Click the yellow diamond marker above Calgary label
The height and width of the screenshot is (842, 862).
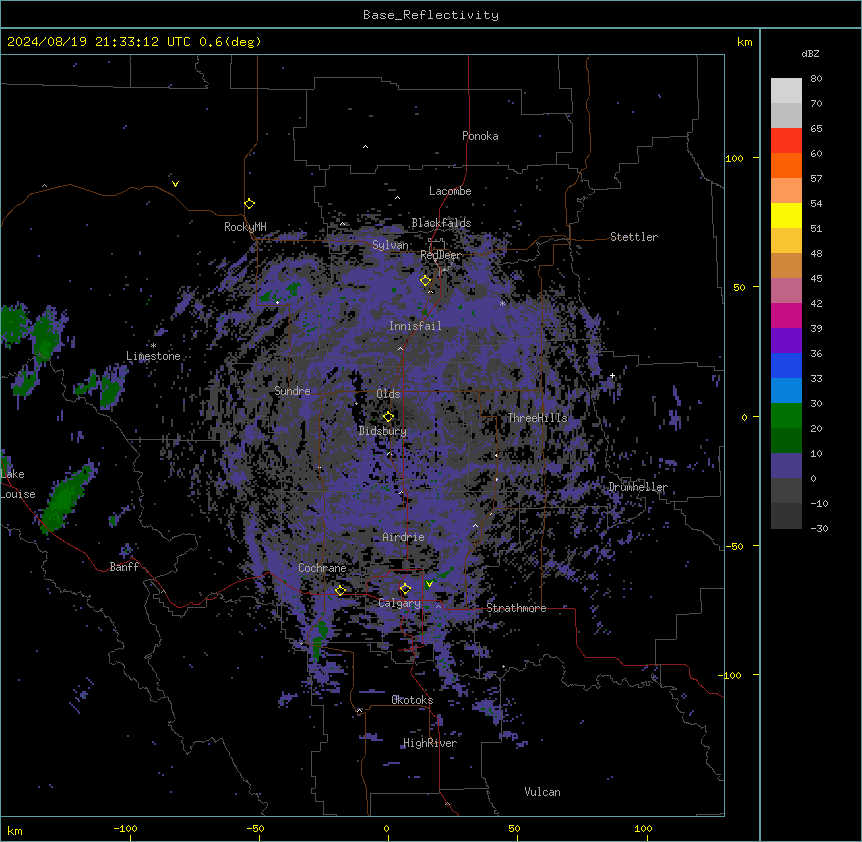pyautogui.click(x=405, y=589)
